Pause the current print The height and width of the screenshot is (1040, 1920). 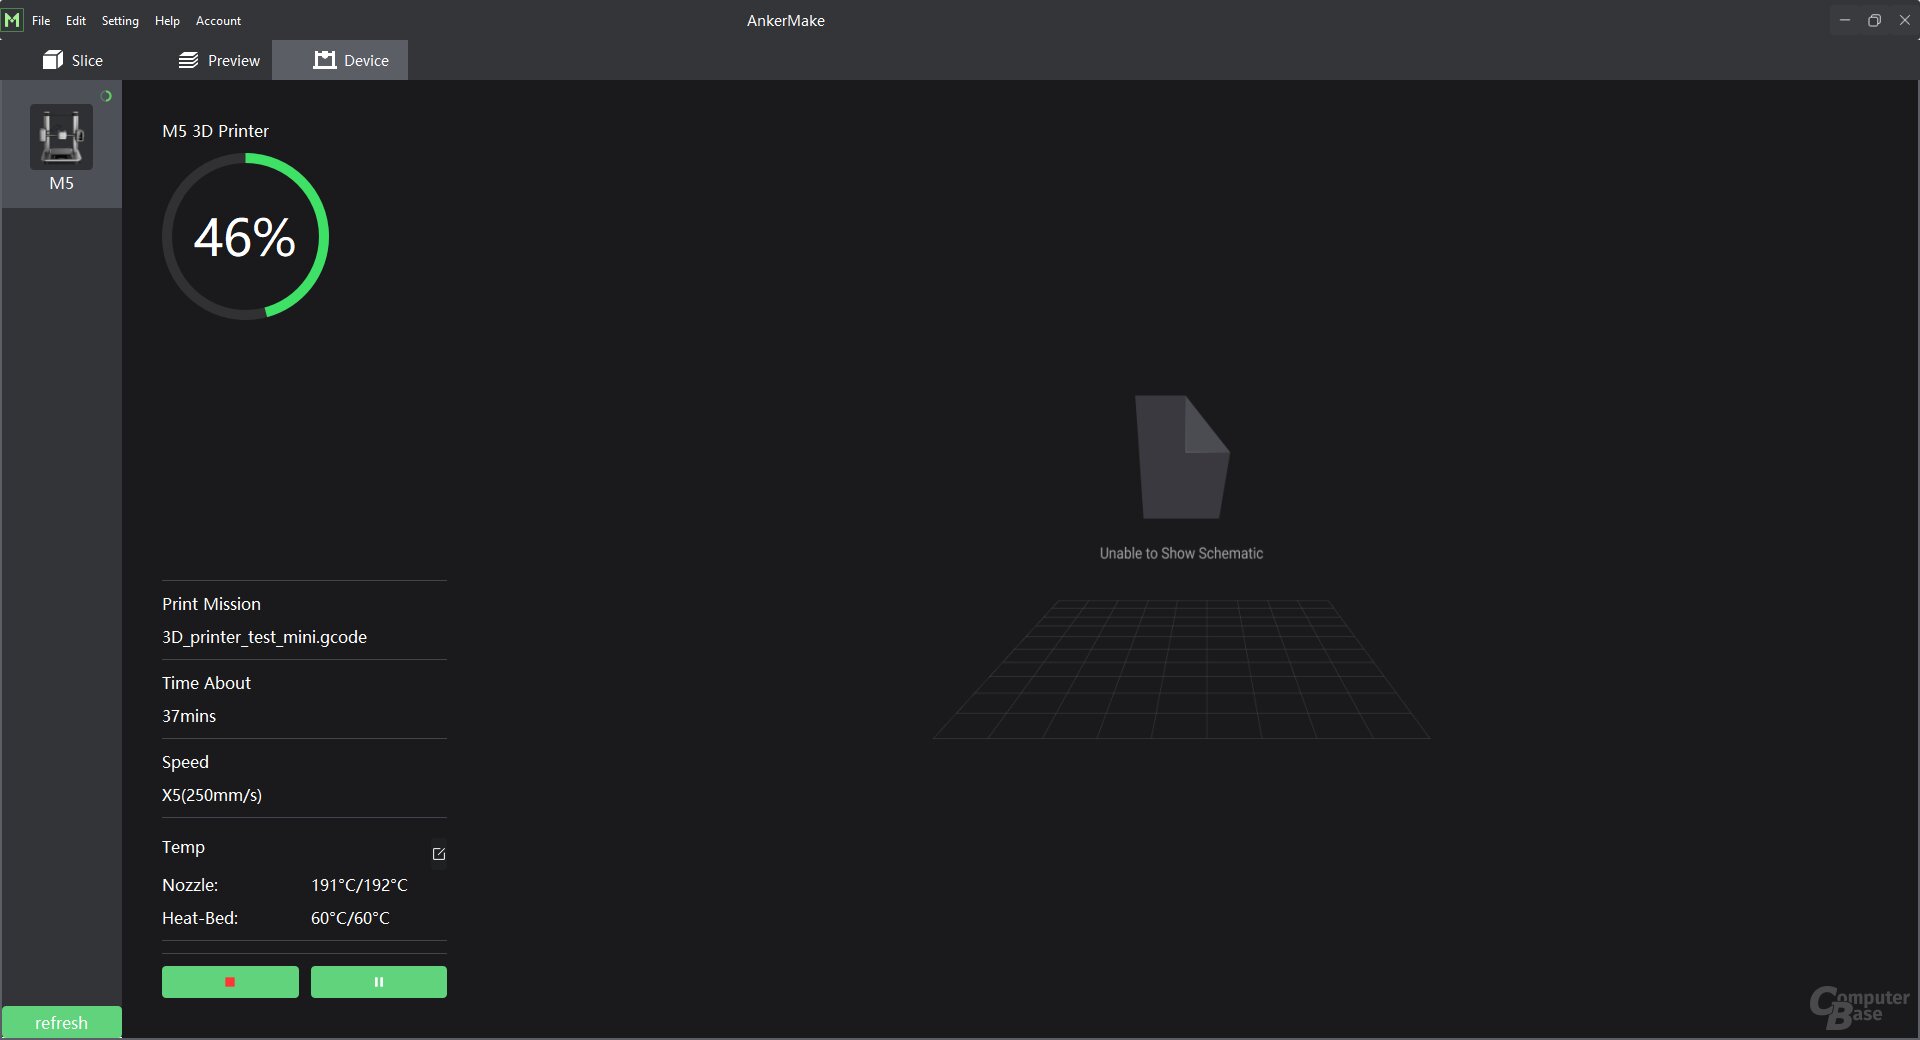coord(378,982)
